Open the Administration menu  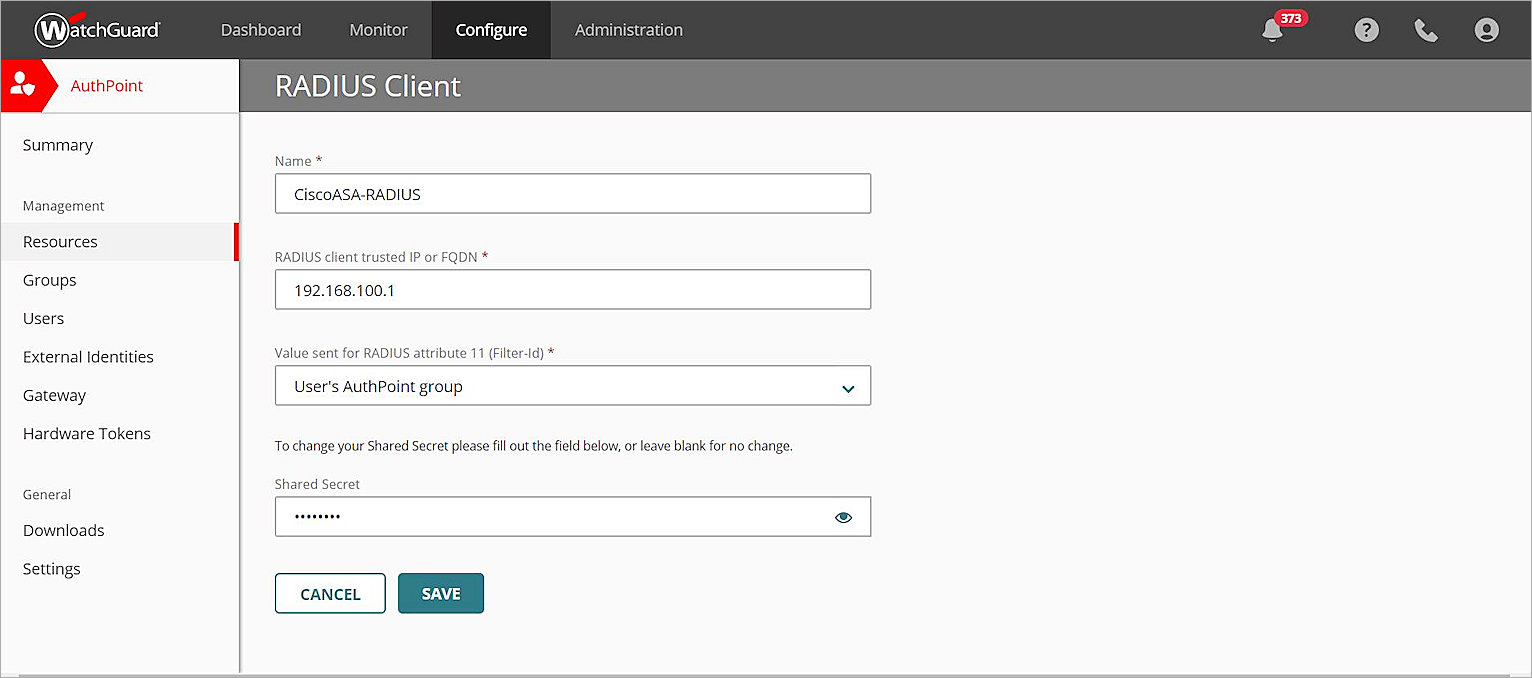pyautogui.click(x=628, y=30)
